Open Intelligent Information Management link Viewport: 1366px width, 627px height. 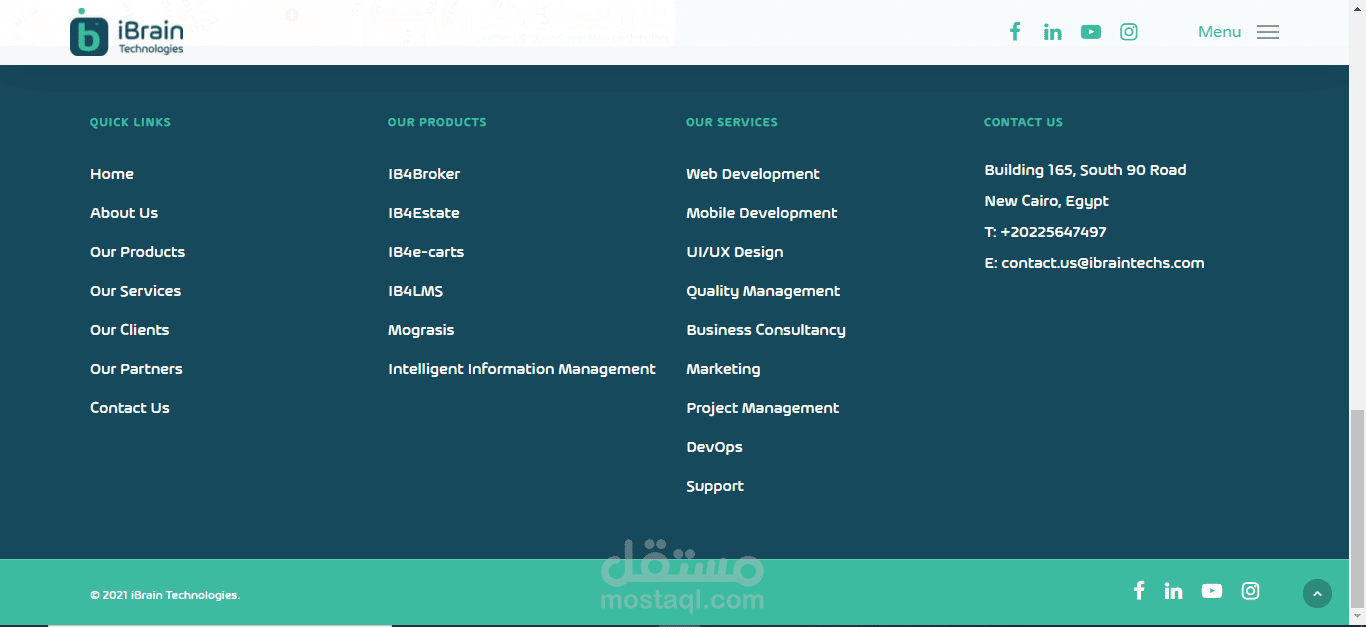522,369
